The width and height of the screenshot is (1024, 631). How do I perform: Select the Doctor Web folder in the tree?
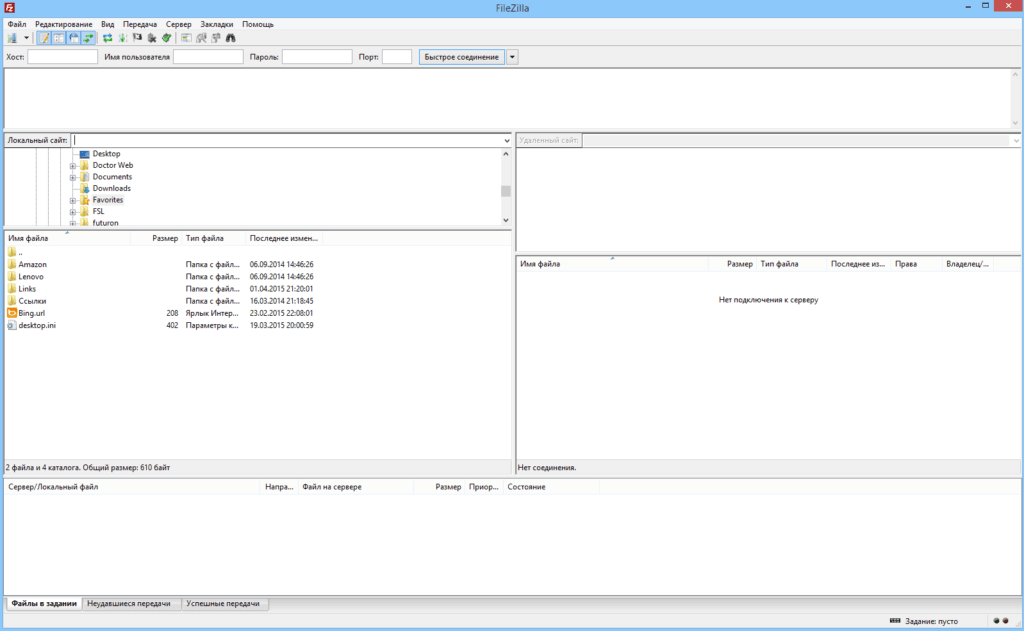pos(113,165)
